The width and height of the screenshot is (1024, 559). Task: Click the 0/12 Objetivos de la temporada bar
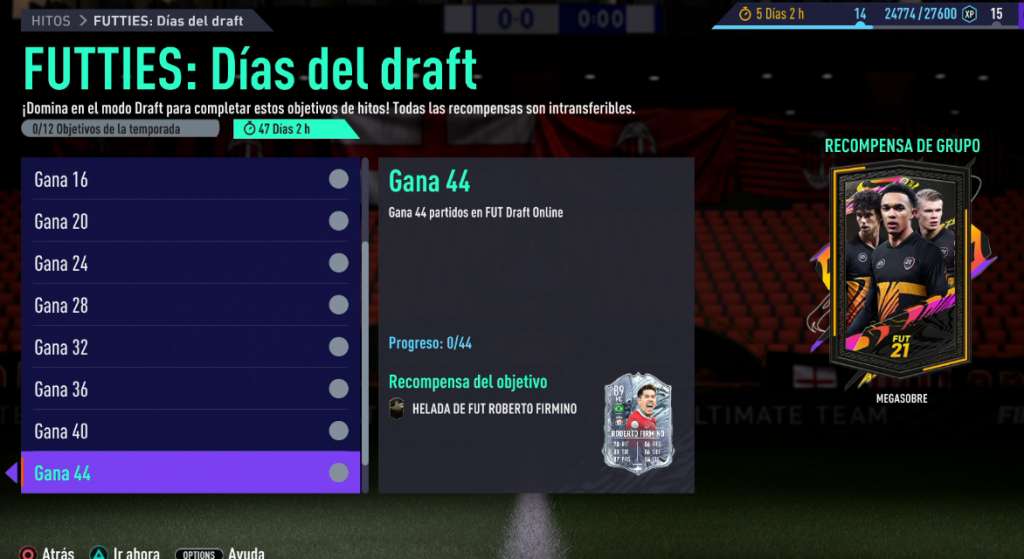[x=120, y=129]
